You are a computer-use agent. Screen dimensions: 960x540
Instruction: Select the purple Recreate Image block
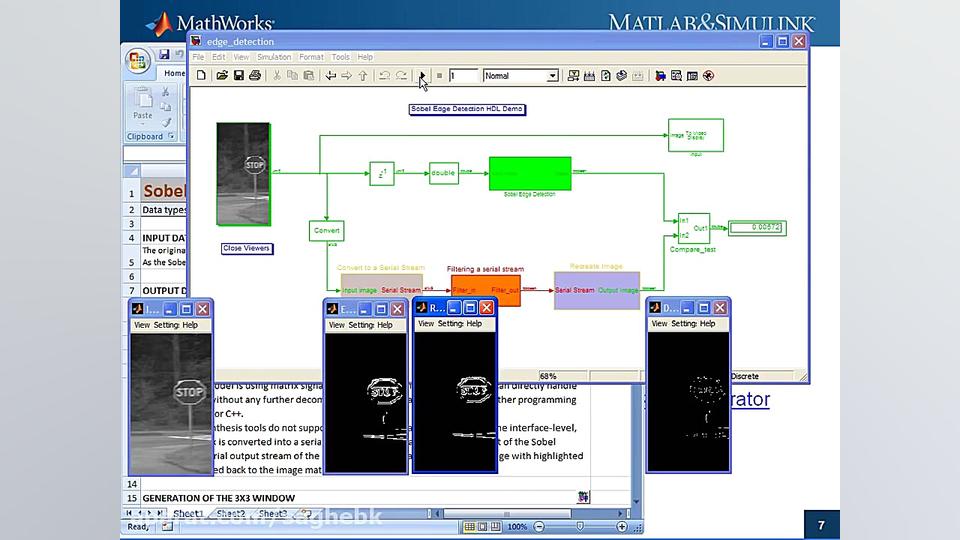(x=597, y=290)
